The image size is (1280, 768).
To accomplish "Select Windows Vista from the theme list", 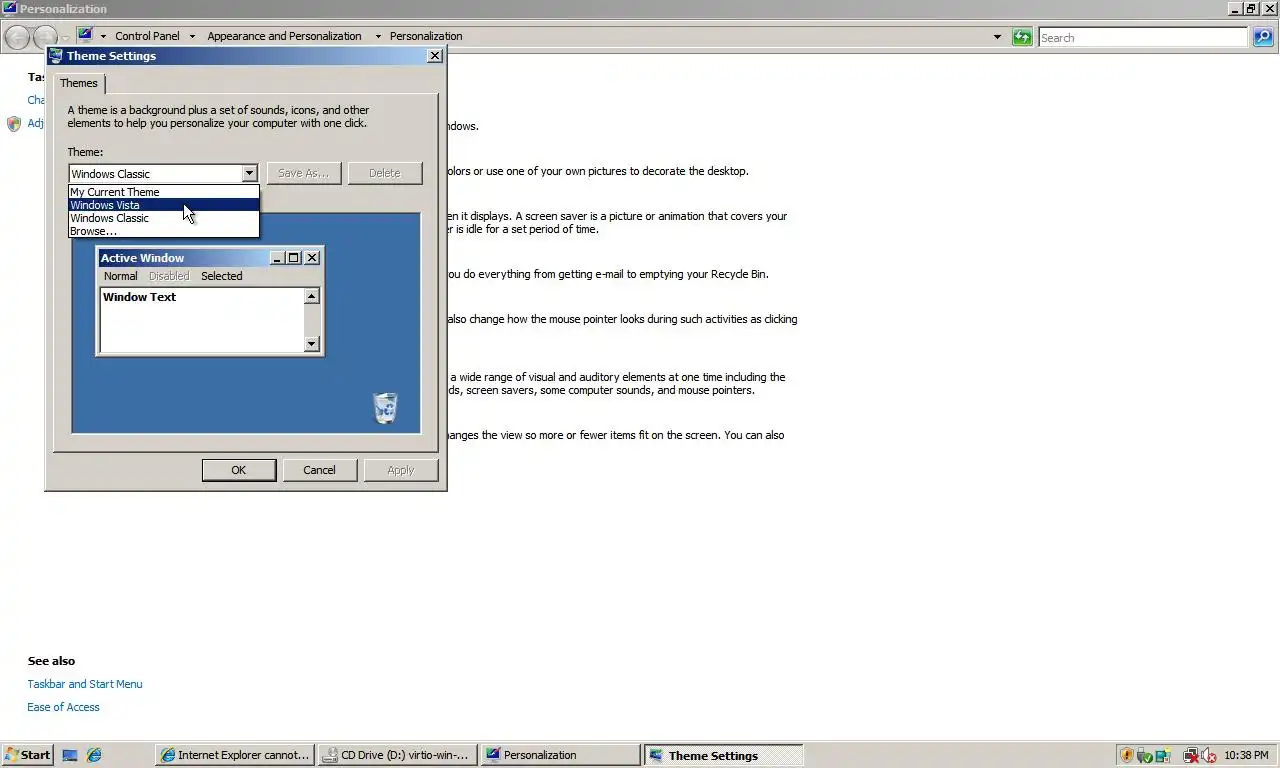I will (x=163, y=205).
